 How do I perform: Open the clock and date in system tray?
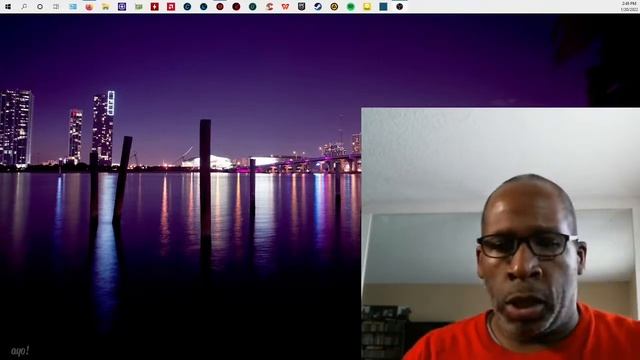click(629, 6)
